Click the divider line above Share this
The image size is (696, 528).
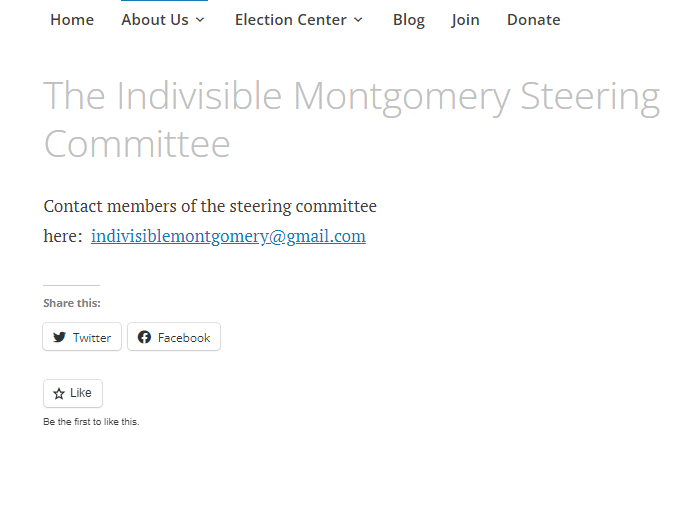point(71,286)
